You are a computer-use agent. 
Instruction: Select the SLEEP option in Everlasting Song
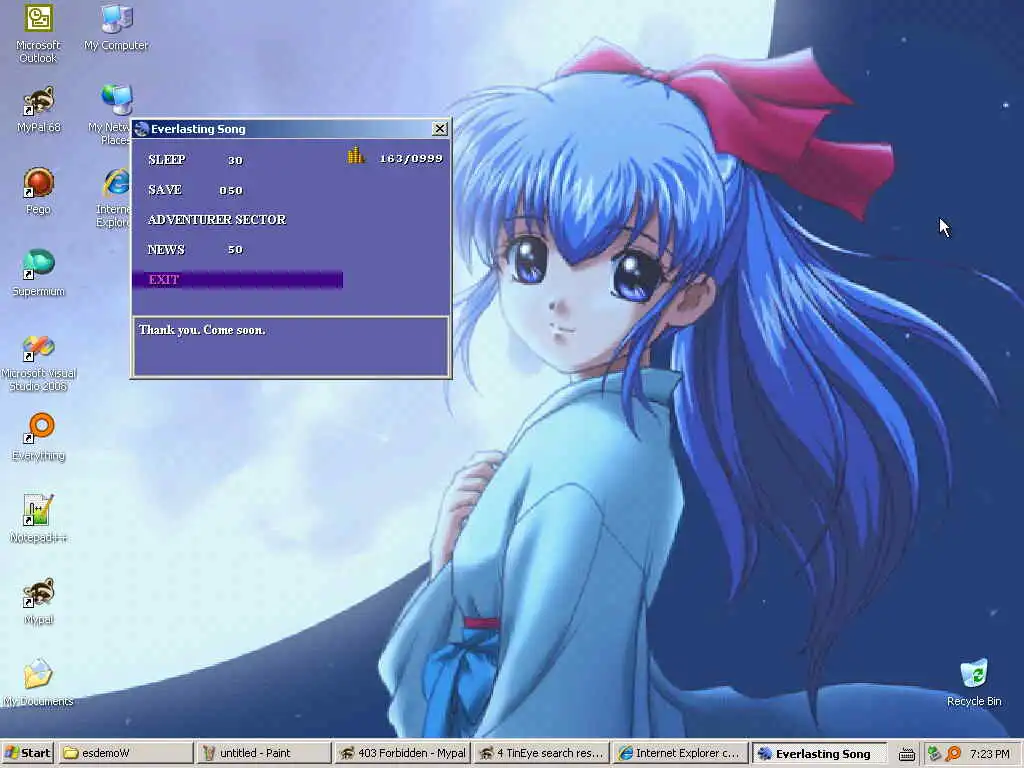(x=167, y=159)
